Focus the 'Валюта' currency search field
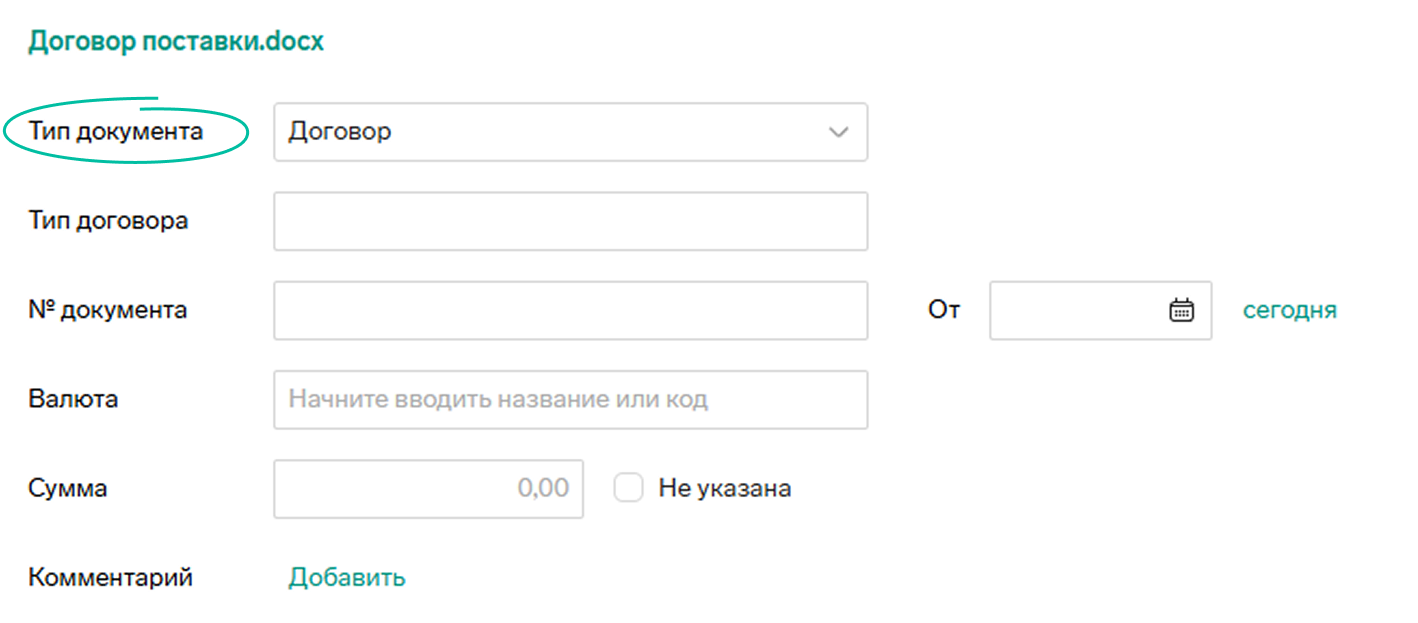This screenshot has width=1418, height=623. point(570,400)
